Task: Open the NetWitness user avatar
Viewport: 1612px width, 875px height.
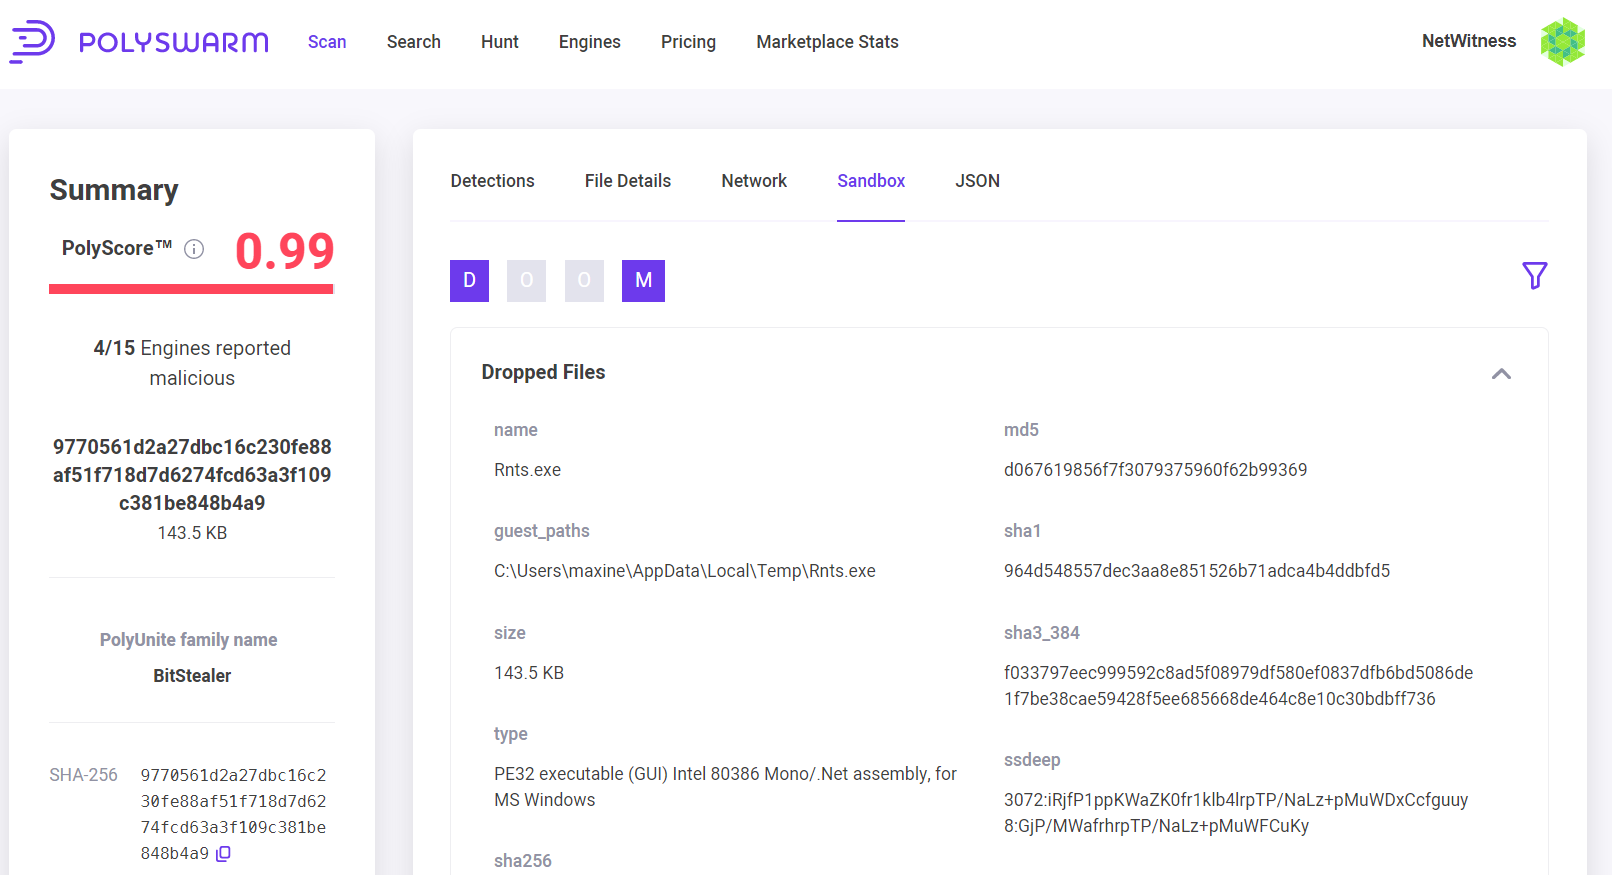Action: pos(1562,41)
